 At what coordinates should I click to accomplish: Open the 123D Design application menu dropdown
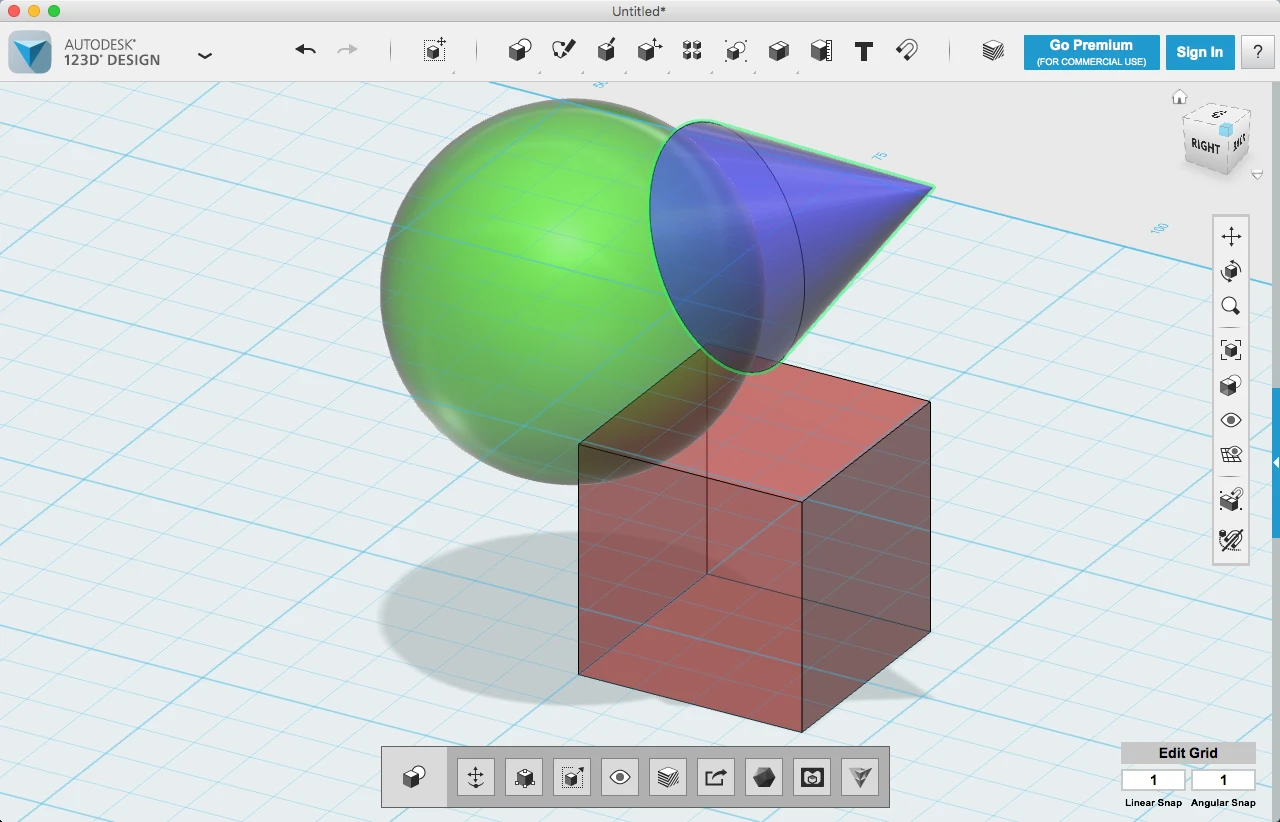[x=205, y=55]
